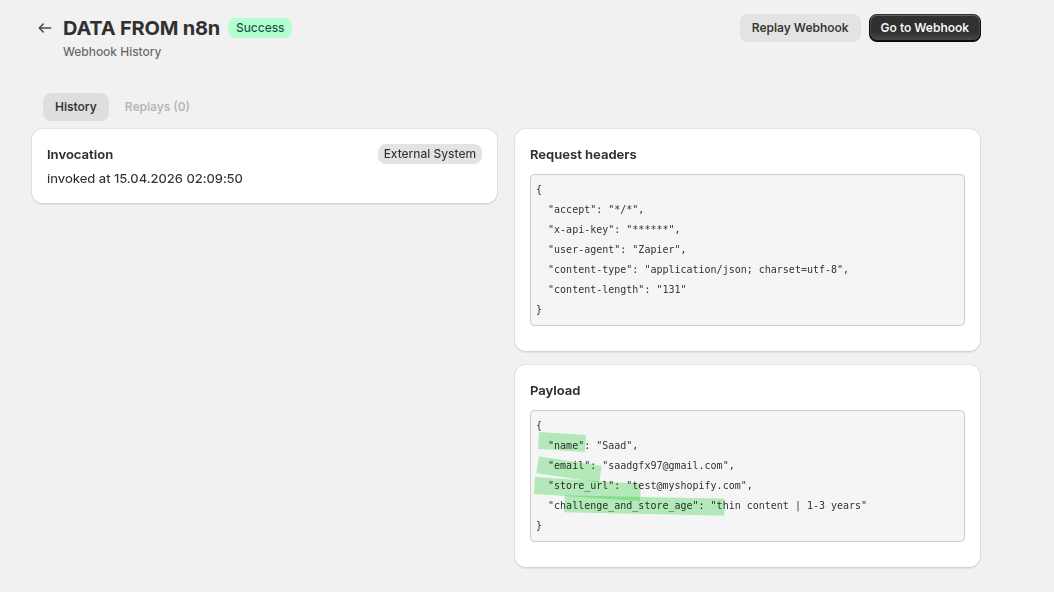Click the content-length header line
Screen dimensions: 1054x592
point(617,289)
